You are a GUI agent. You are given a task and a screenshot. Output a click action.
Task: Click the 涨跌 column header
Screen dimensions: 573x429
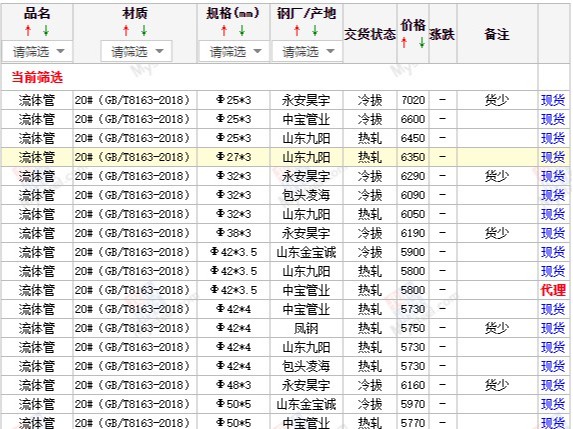pos(442,34)
